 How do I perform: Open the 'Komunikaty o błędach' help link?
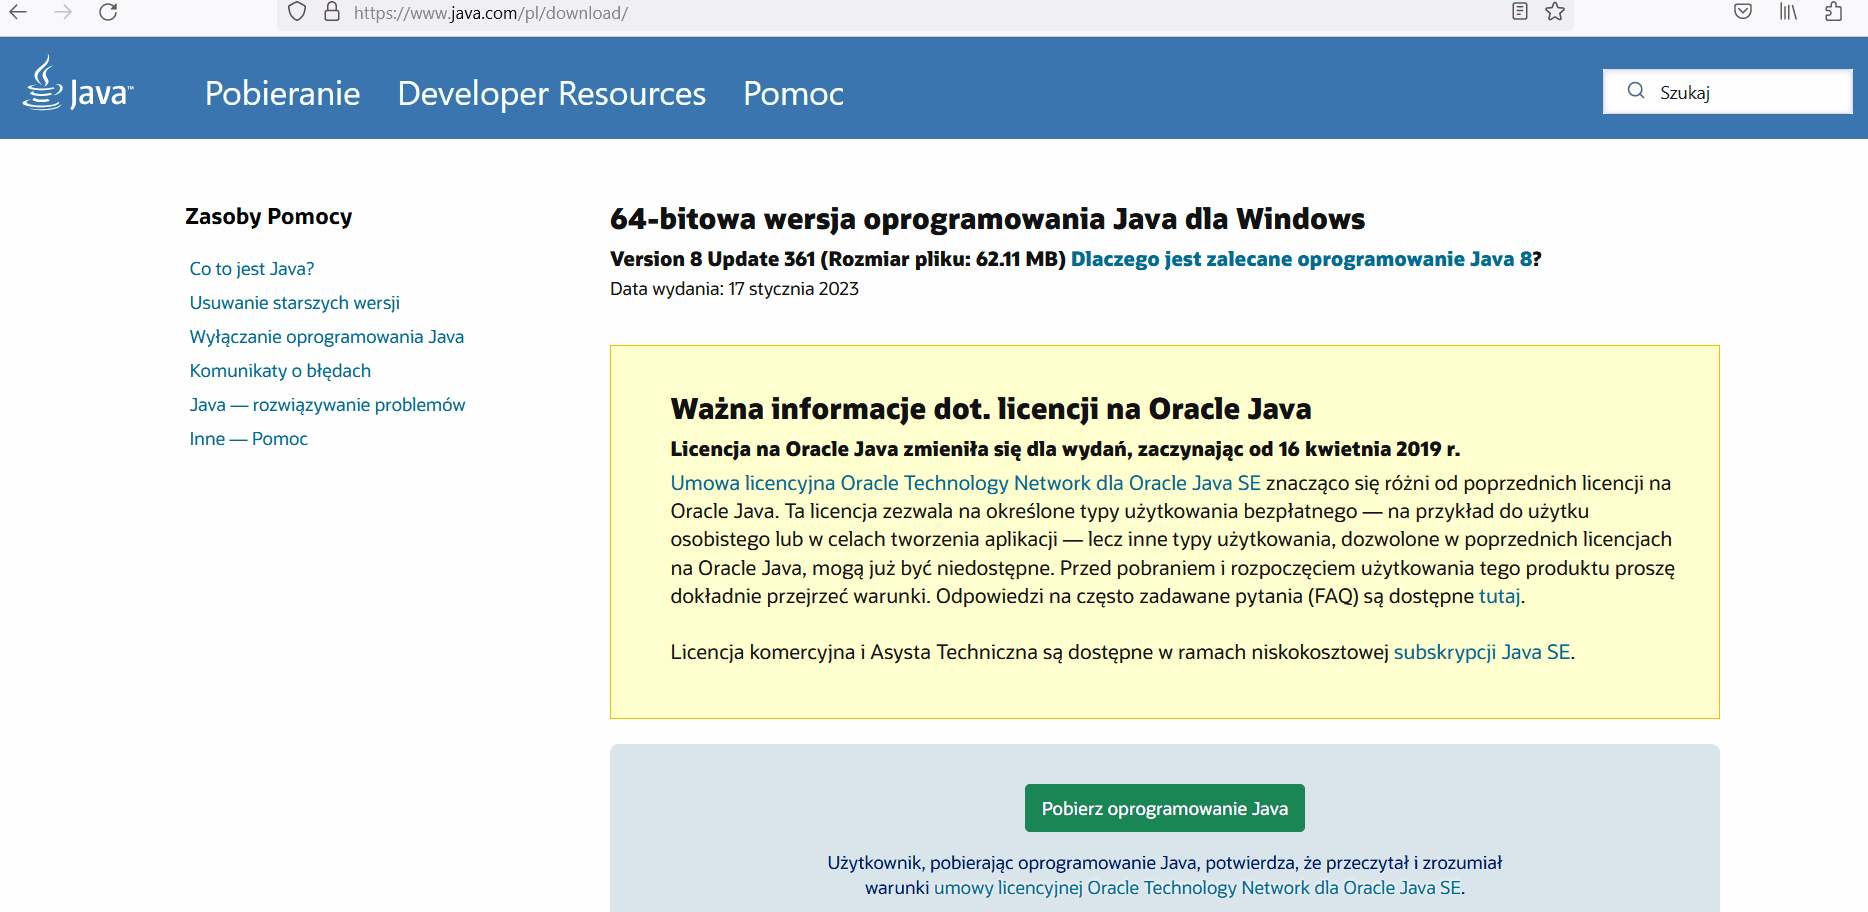pos(280,371)
